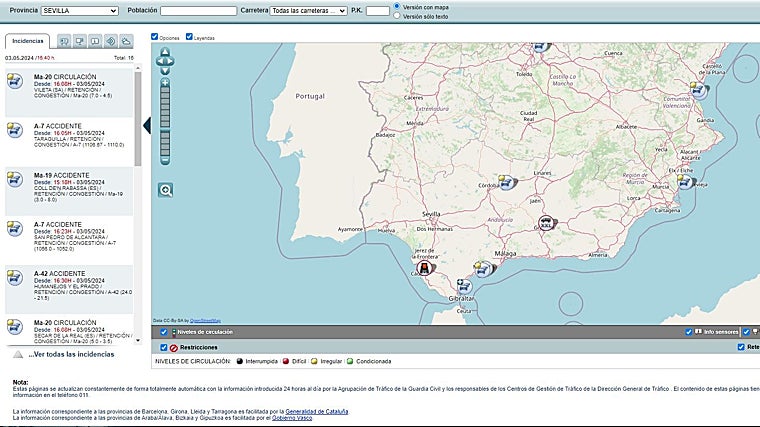Toggle the Rete... checkbox at right
The width and height of the screenshot is (760, 427).
(741, 347)
